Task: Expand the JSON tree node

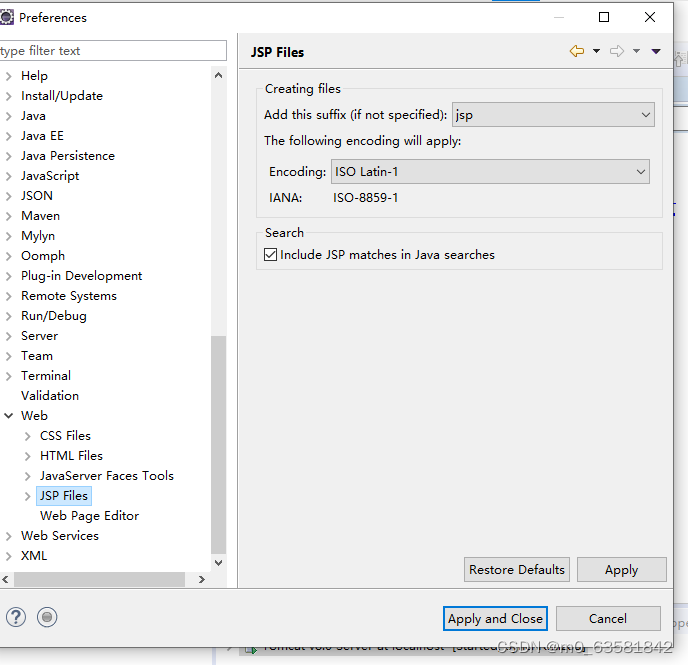Action: (8, 196)
